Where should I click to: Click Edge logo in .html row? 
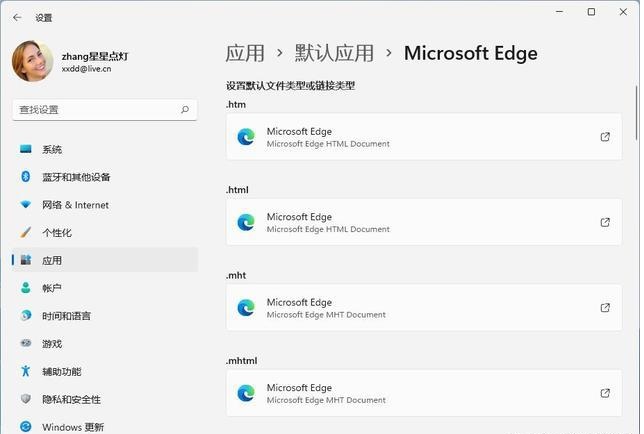246,222
